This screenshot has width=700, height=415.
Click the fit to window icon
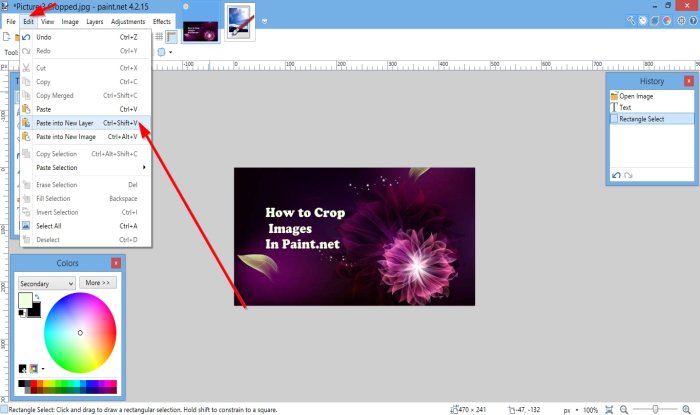point(609,409)
